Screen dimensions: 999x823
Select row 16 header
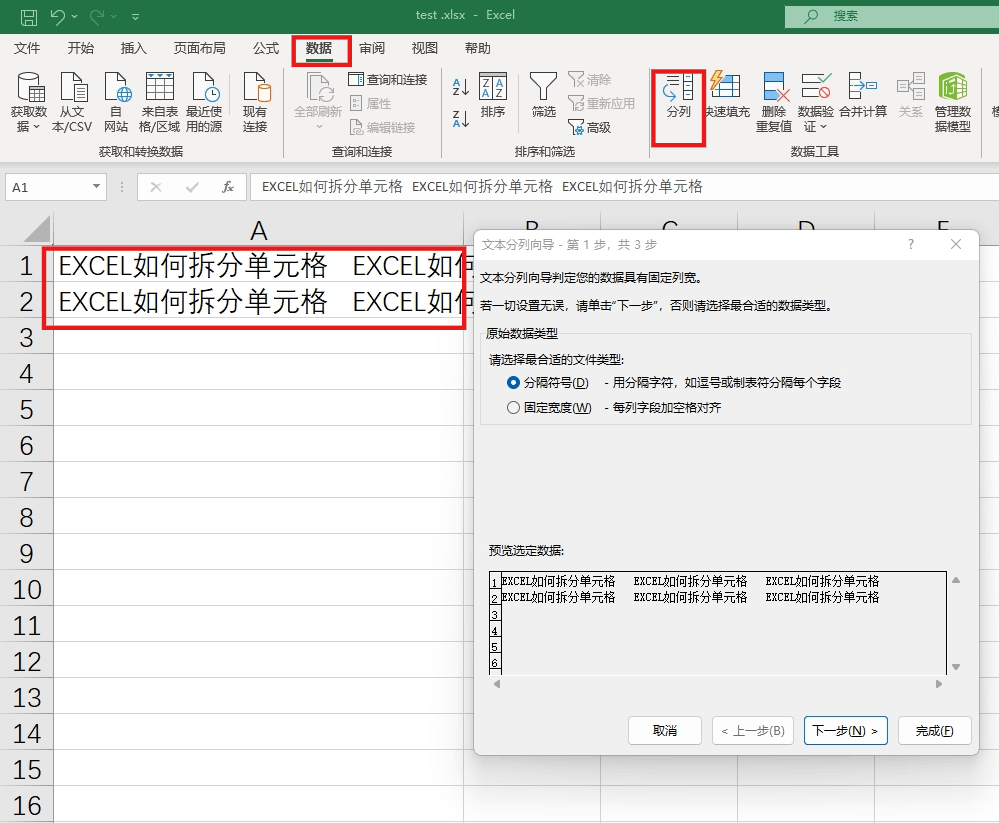click(x=26, y=806)
